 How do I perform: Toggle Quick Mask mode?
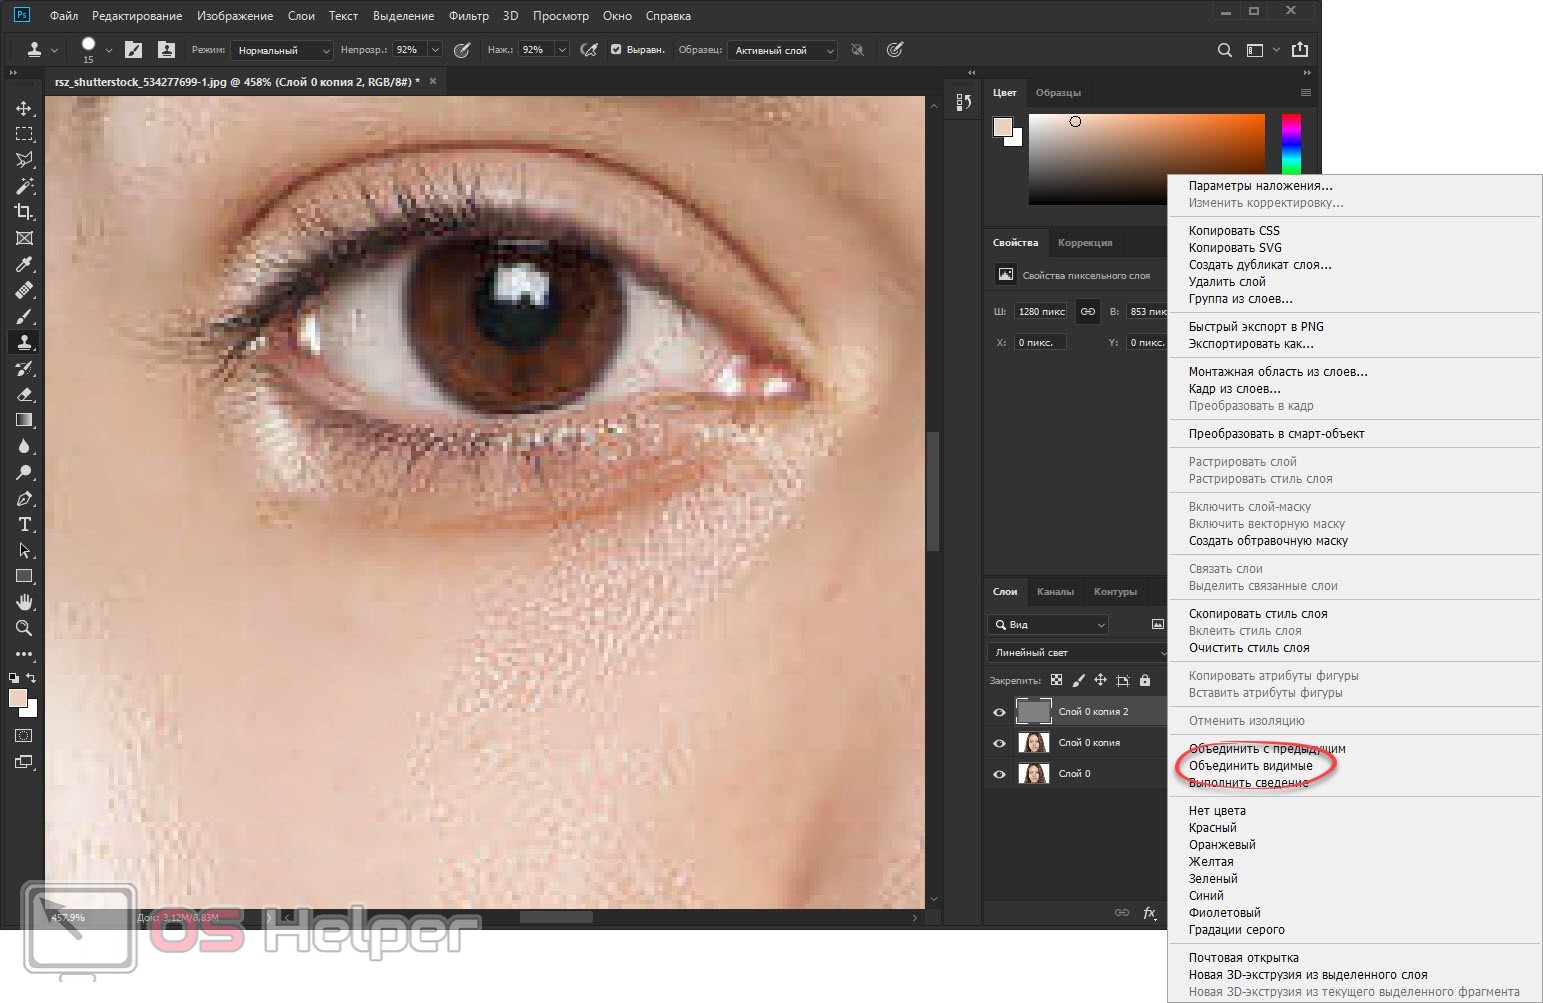pyautogui.click(x=24, y=735)
